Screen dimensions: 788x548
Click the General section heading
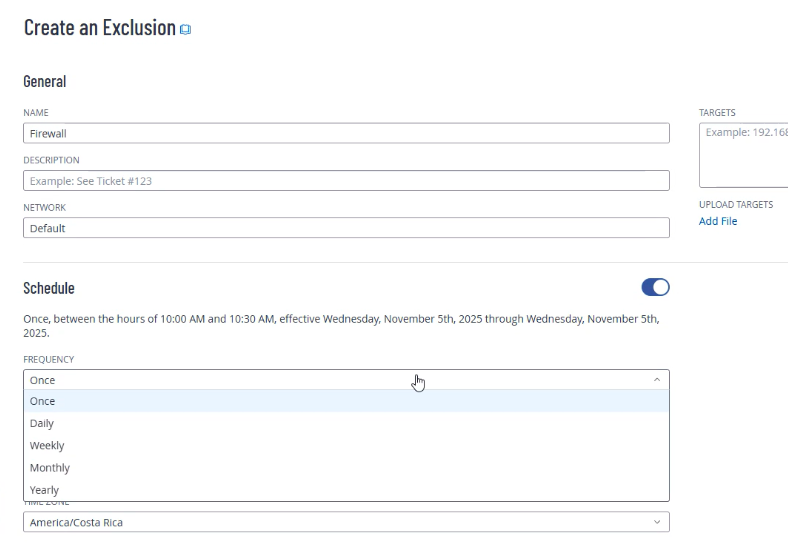click(x=45, y=82)
